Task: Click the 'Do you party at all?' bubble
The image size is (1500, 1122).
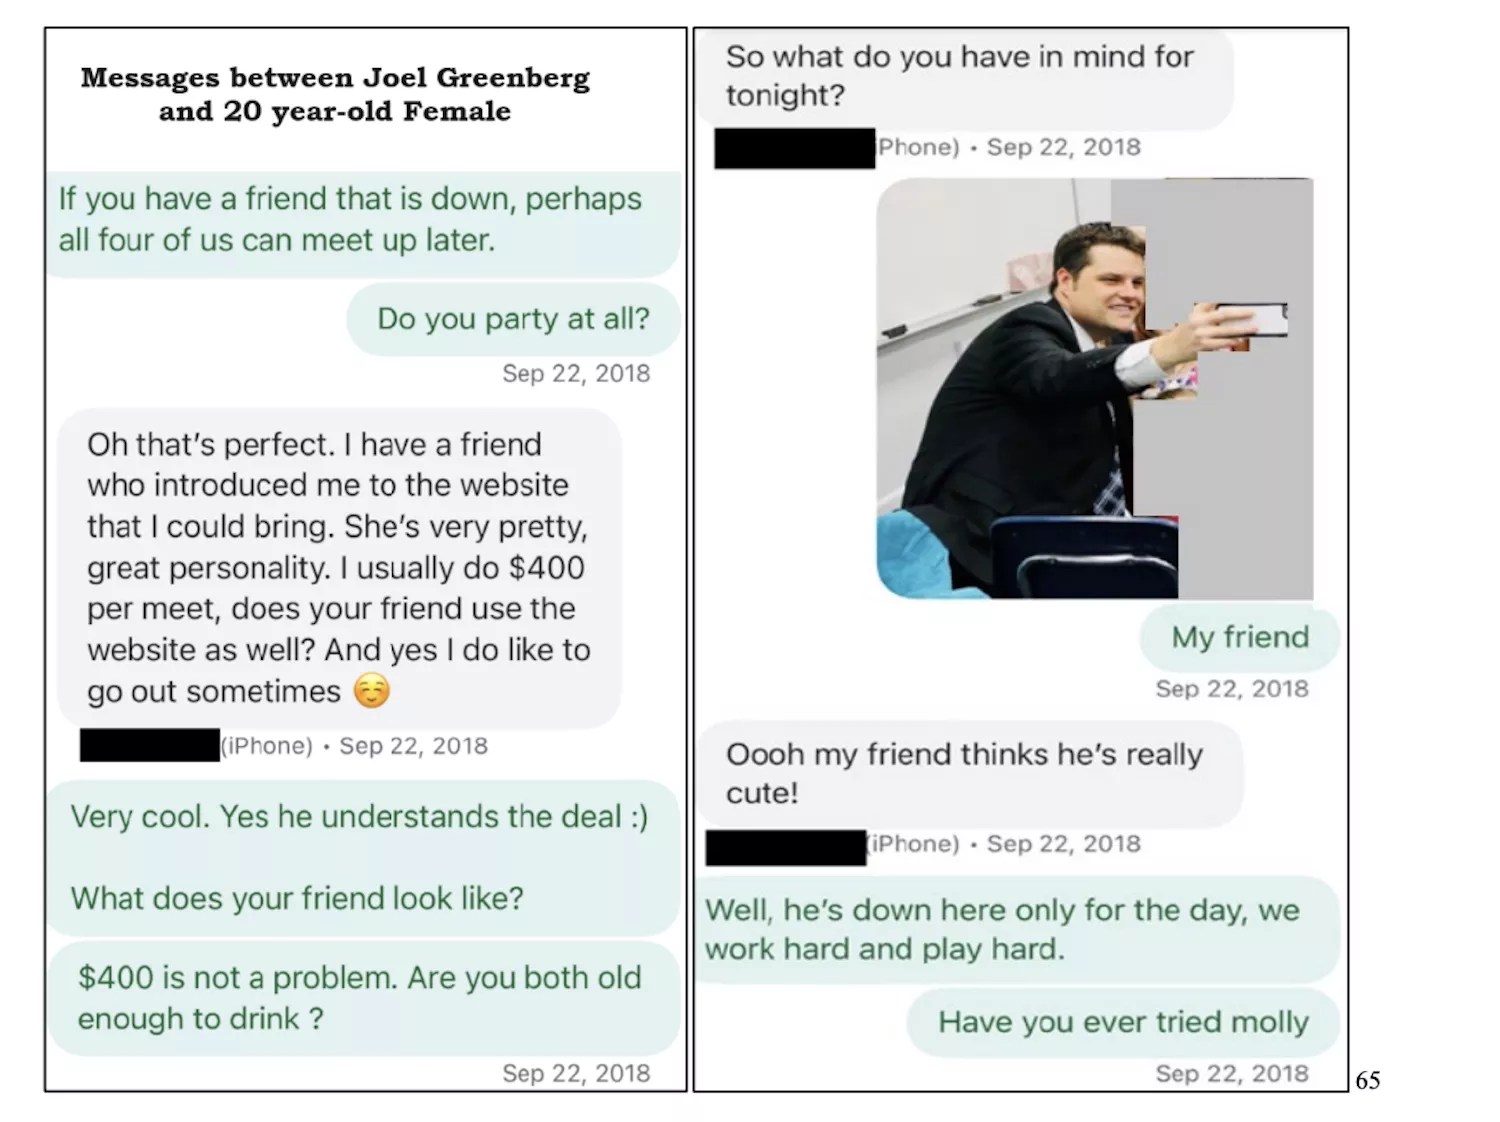Action: pyautogui.click(x=514, y=319)
